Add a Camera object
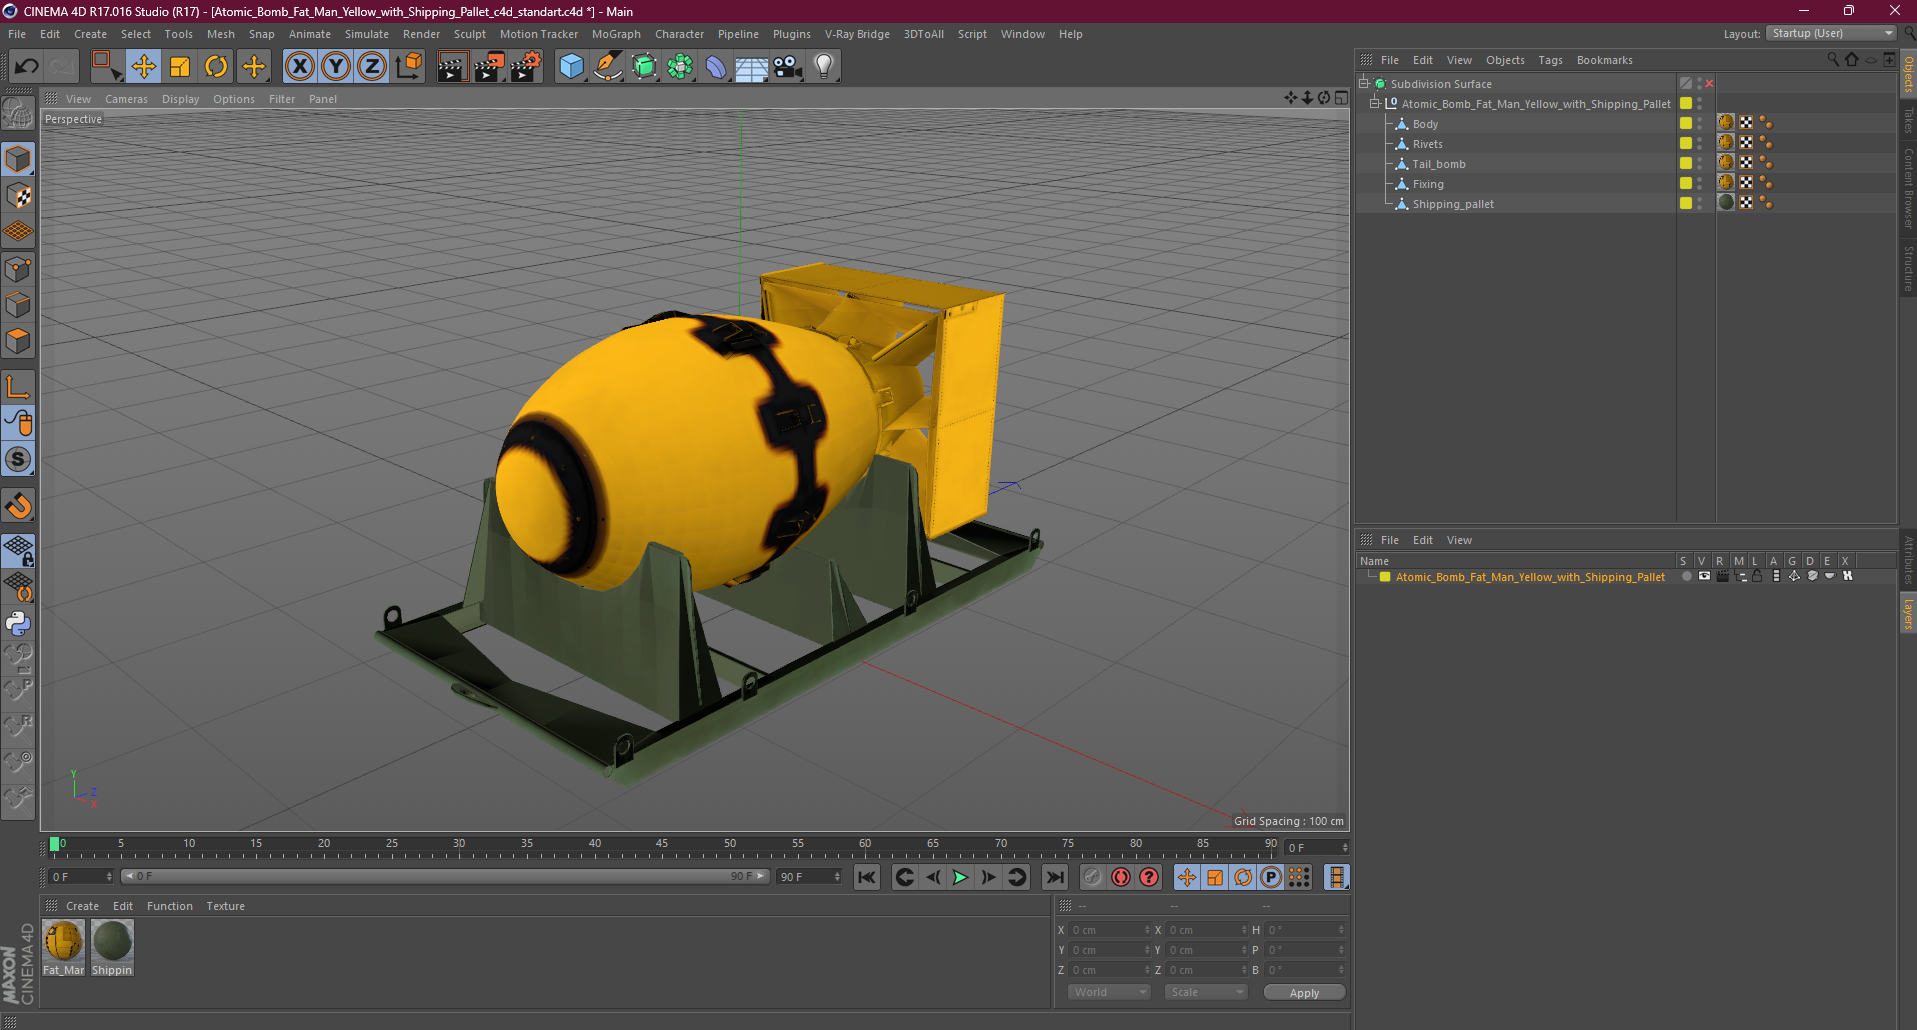Screen dimensions: 1917x1030 [788, 67]
